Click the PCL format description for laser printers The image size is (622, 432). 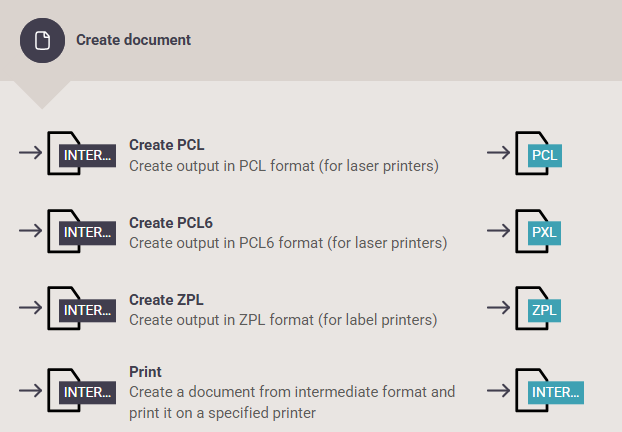(284, 166)
